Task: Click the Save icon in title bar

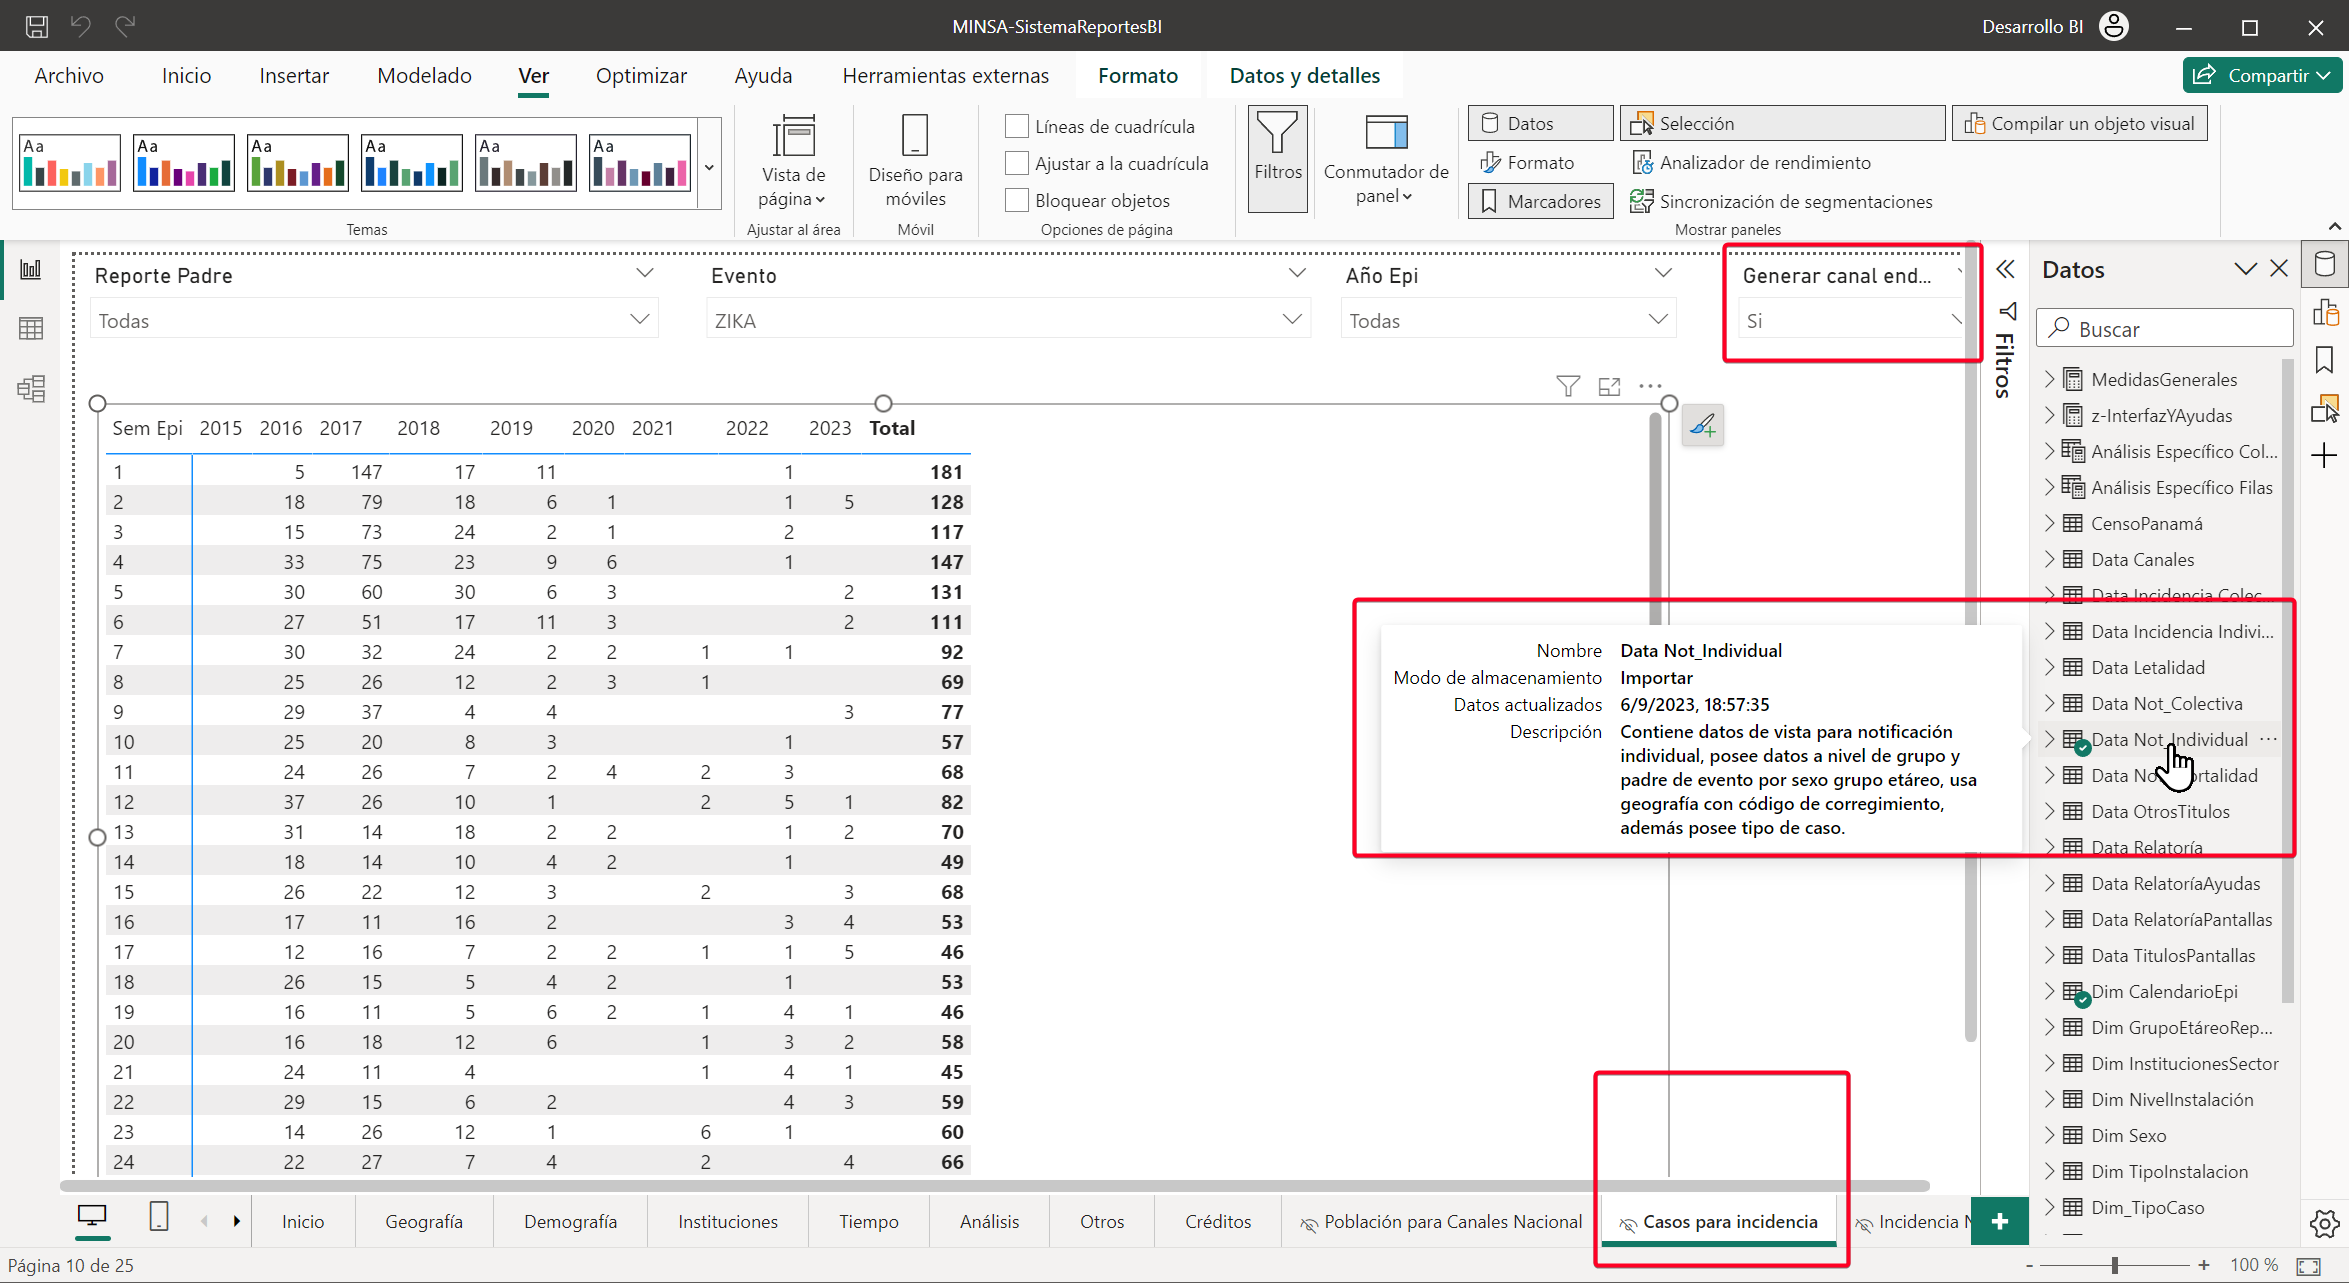Action: click(x=36, y=26)
